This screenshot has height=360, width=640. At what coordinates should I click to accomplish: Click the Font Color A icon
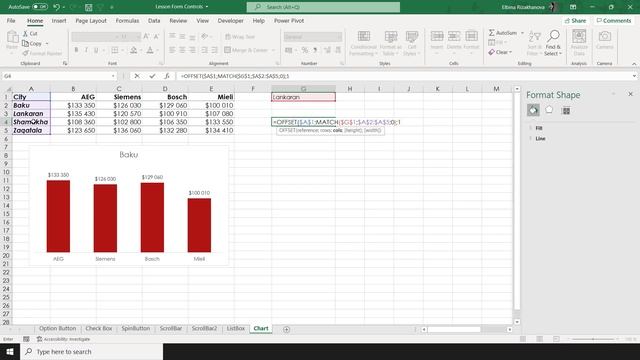coord(150,50)
